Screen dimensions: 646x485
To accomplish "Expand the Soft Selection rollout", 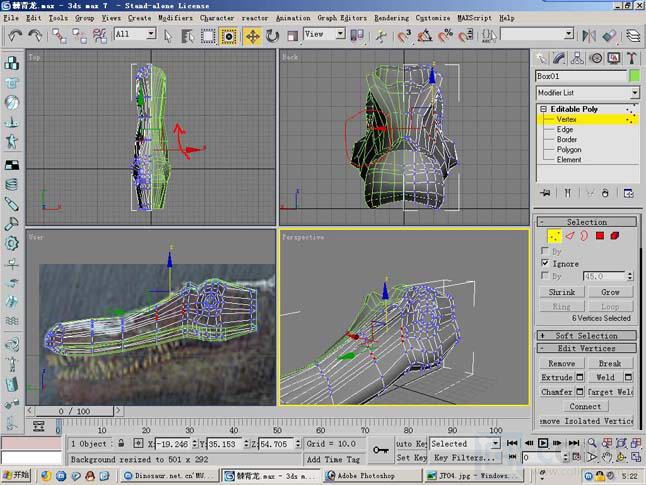I will click(x=587, y=335).
